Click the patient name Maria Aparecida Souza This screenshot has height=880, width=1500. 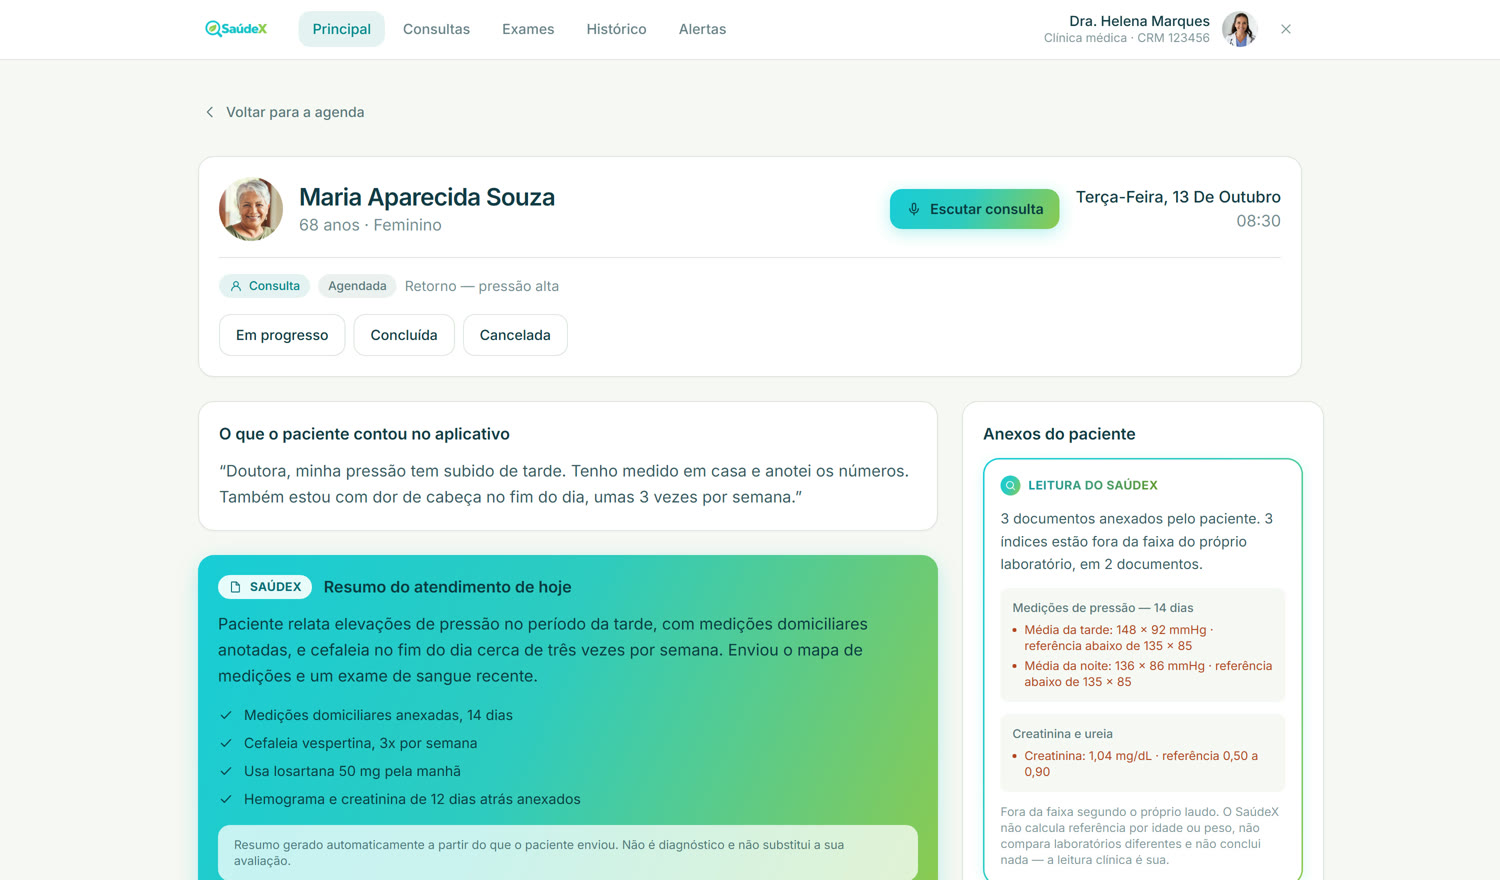[x=427, y=197]
